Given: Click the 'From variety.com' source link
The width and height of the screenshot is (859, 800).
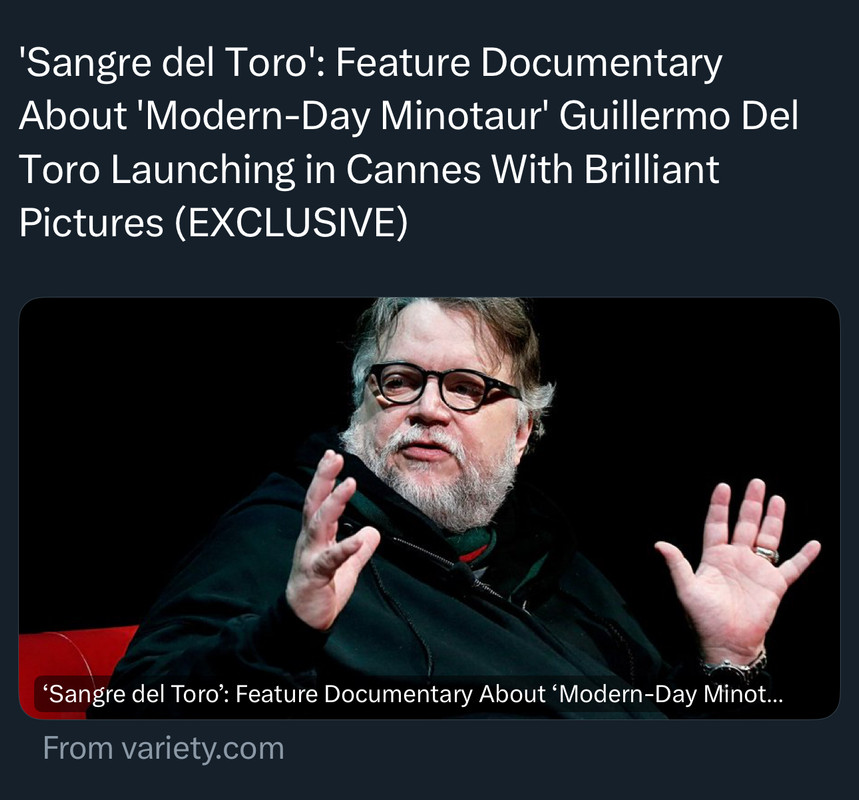Looking at the screenshot, I should [163, 748].
